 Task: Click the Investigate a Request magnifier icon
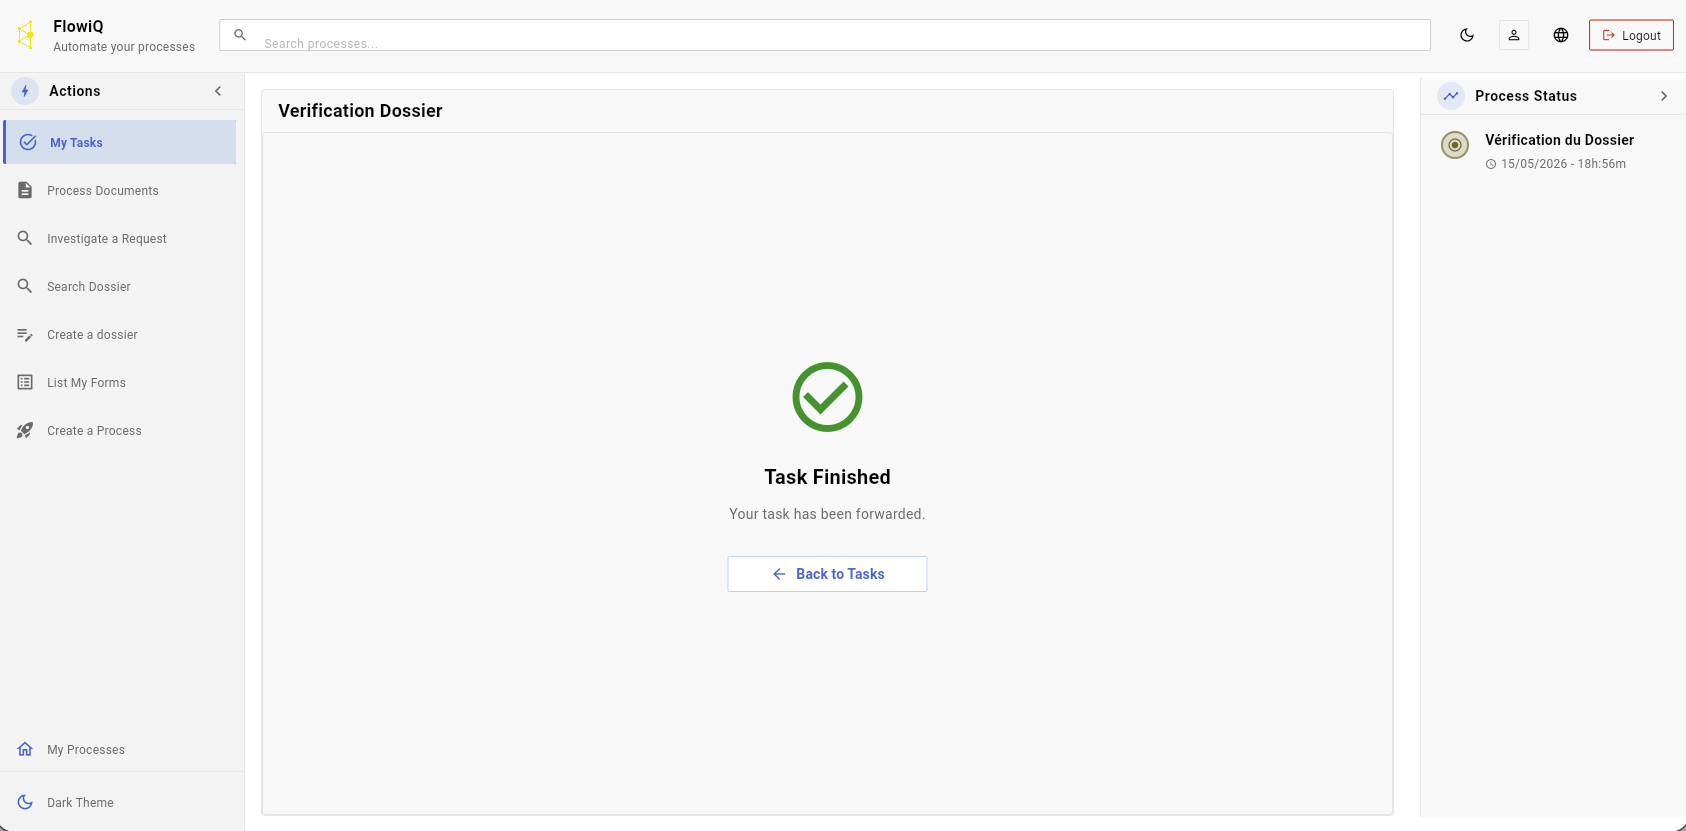pyautogui.click(x=25, y=238)
